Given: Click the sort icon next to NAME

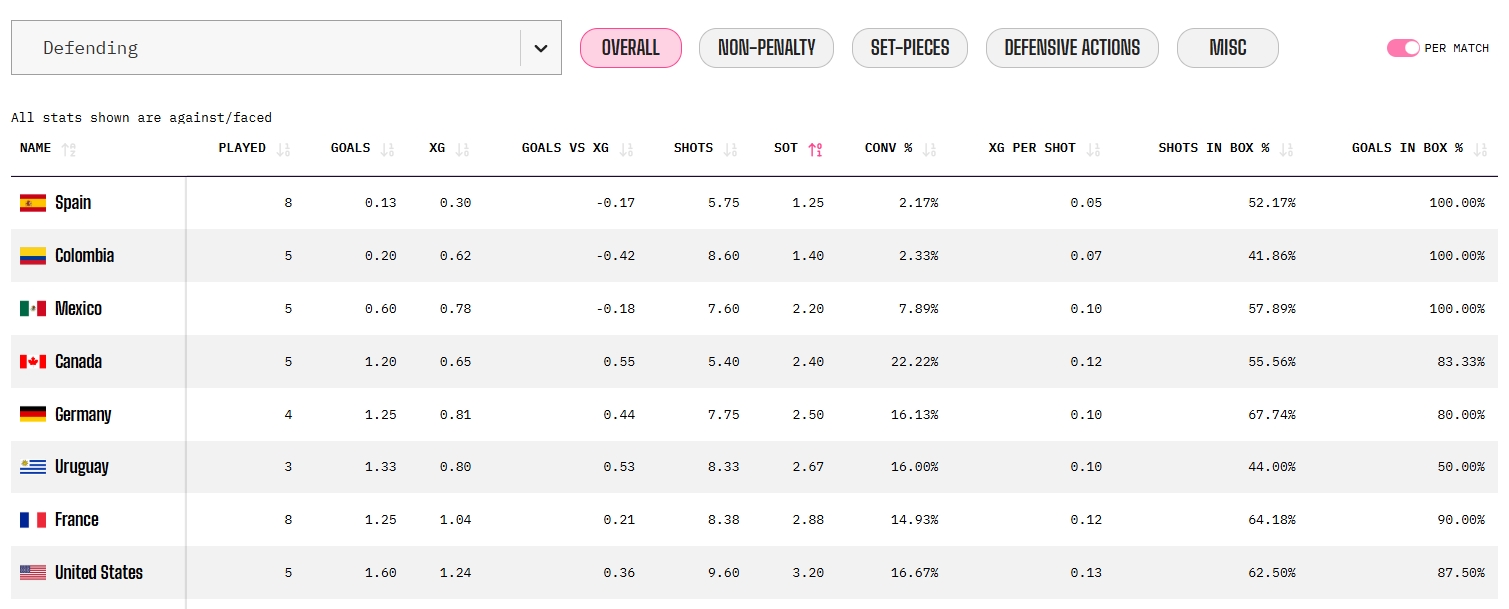Looking at the screenshot, I should pos(68,149).
